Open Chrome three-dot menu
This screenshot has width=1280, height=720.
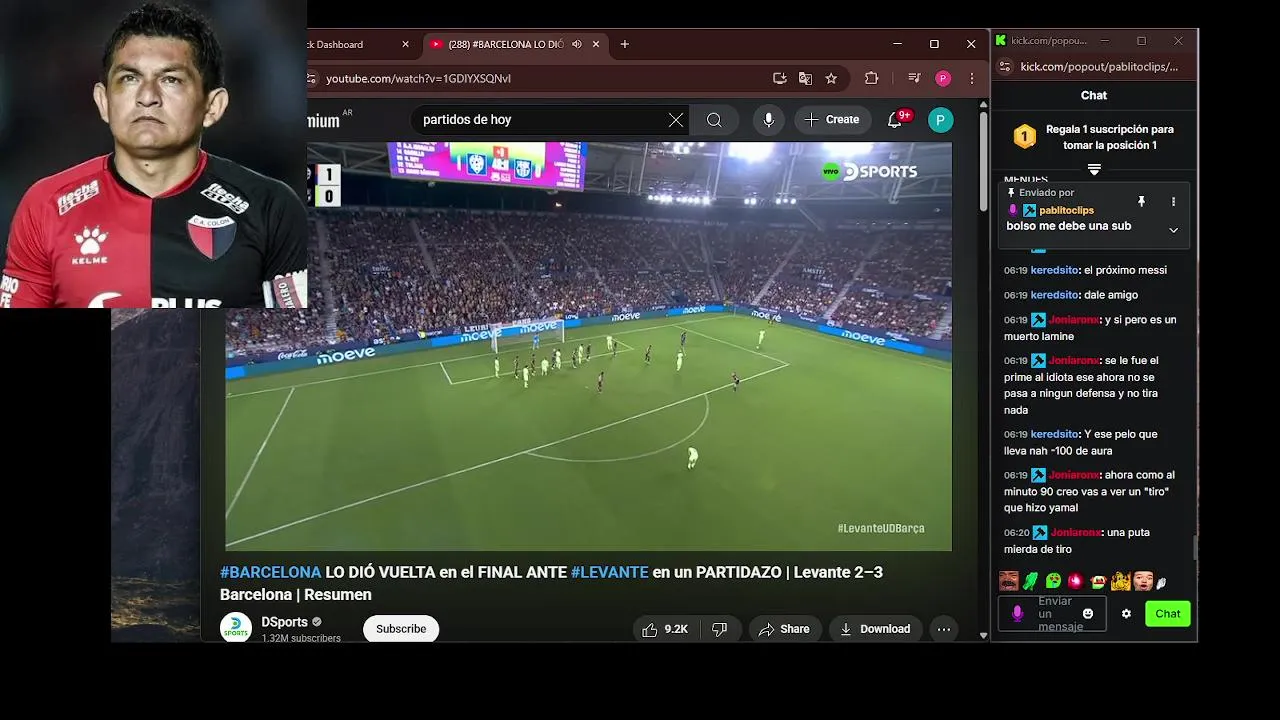[x=971, y=78]
